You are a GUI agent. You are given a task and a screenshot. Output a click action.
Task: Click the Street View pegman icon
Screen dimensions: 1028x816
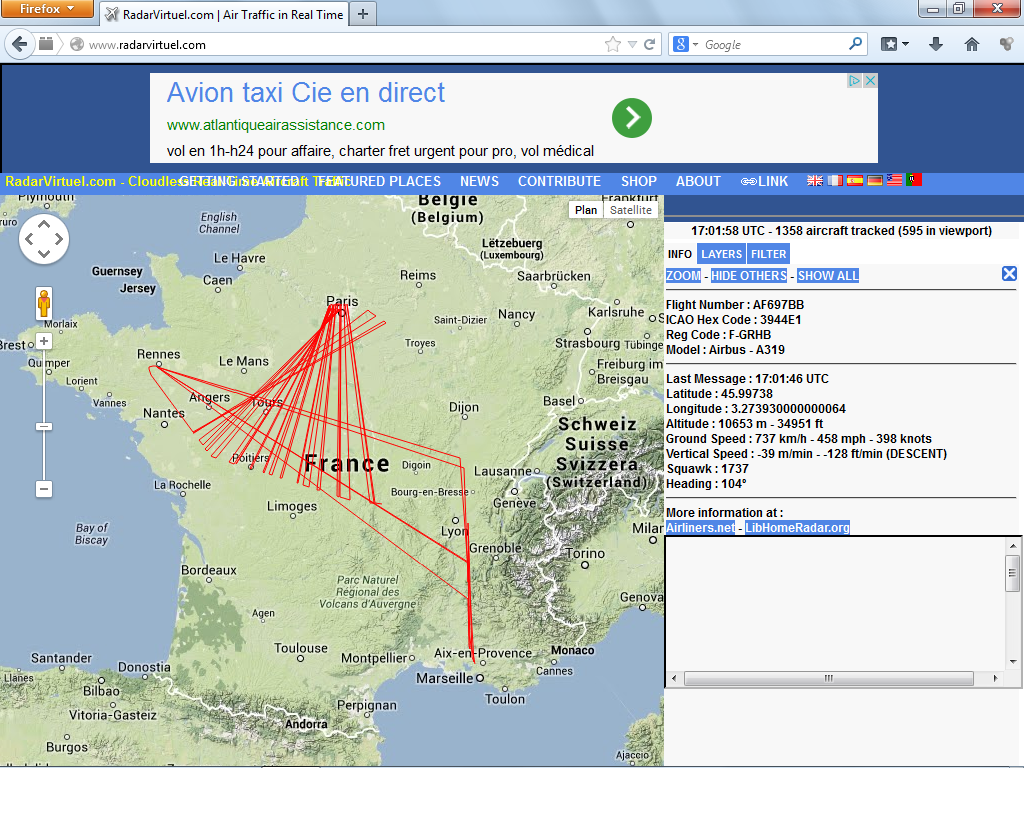(44, 302)
